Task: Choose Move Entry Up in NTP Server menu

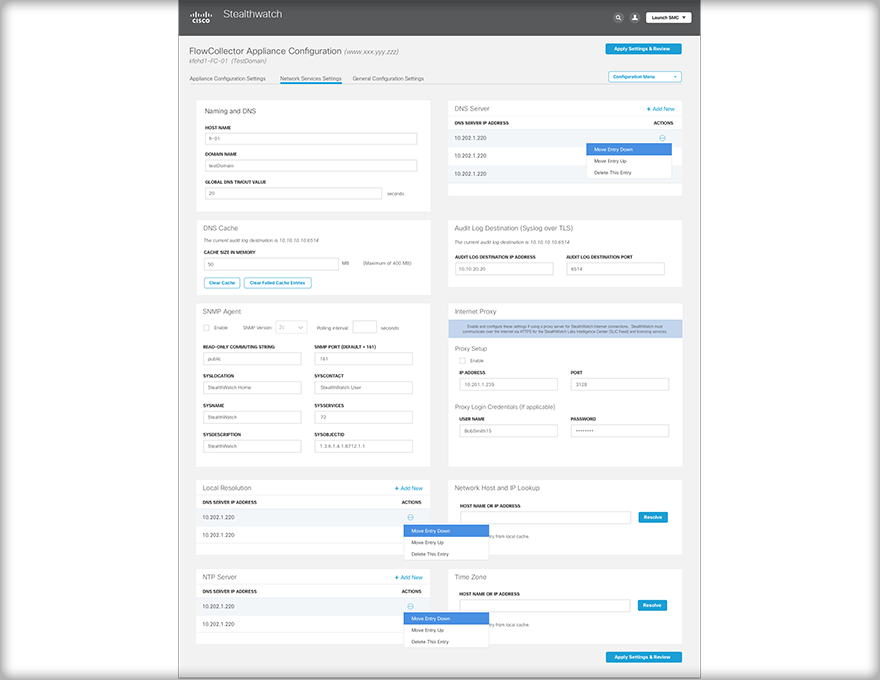Action: pyautogui.click(x=446, y=630)
